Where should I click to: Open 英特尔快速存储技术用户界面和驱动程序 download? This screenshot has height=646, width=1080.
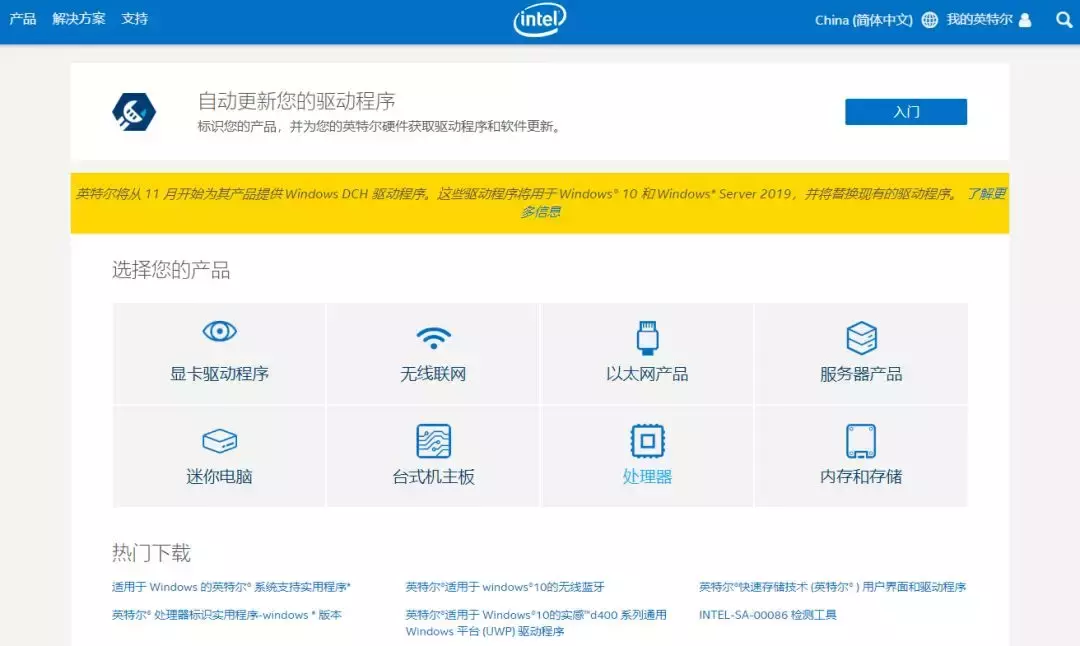tap(833, 587)
